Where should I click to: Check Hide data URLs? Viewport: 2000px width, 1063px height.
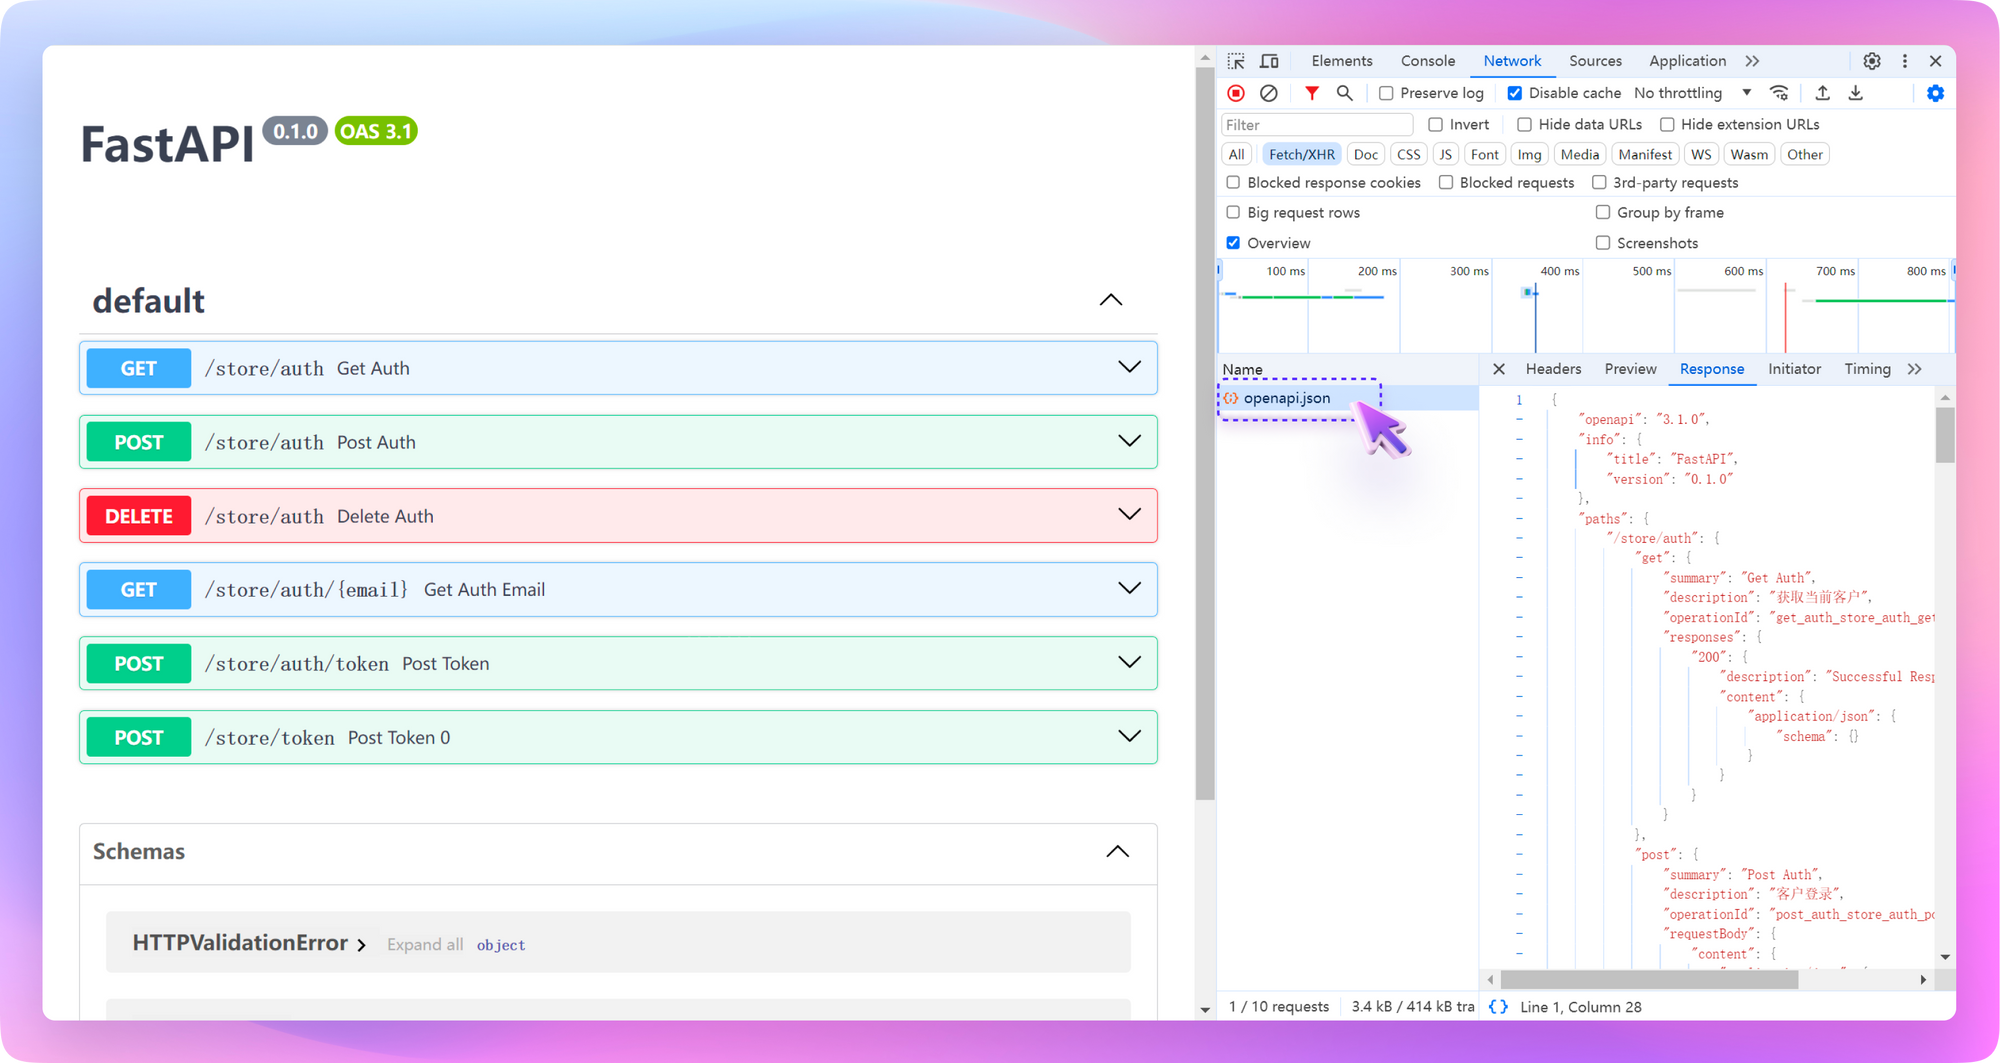1524,125
